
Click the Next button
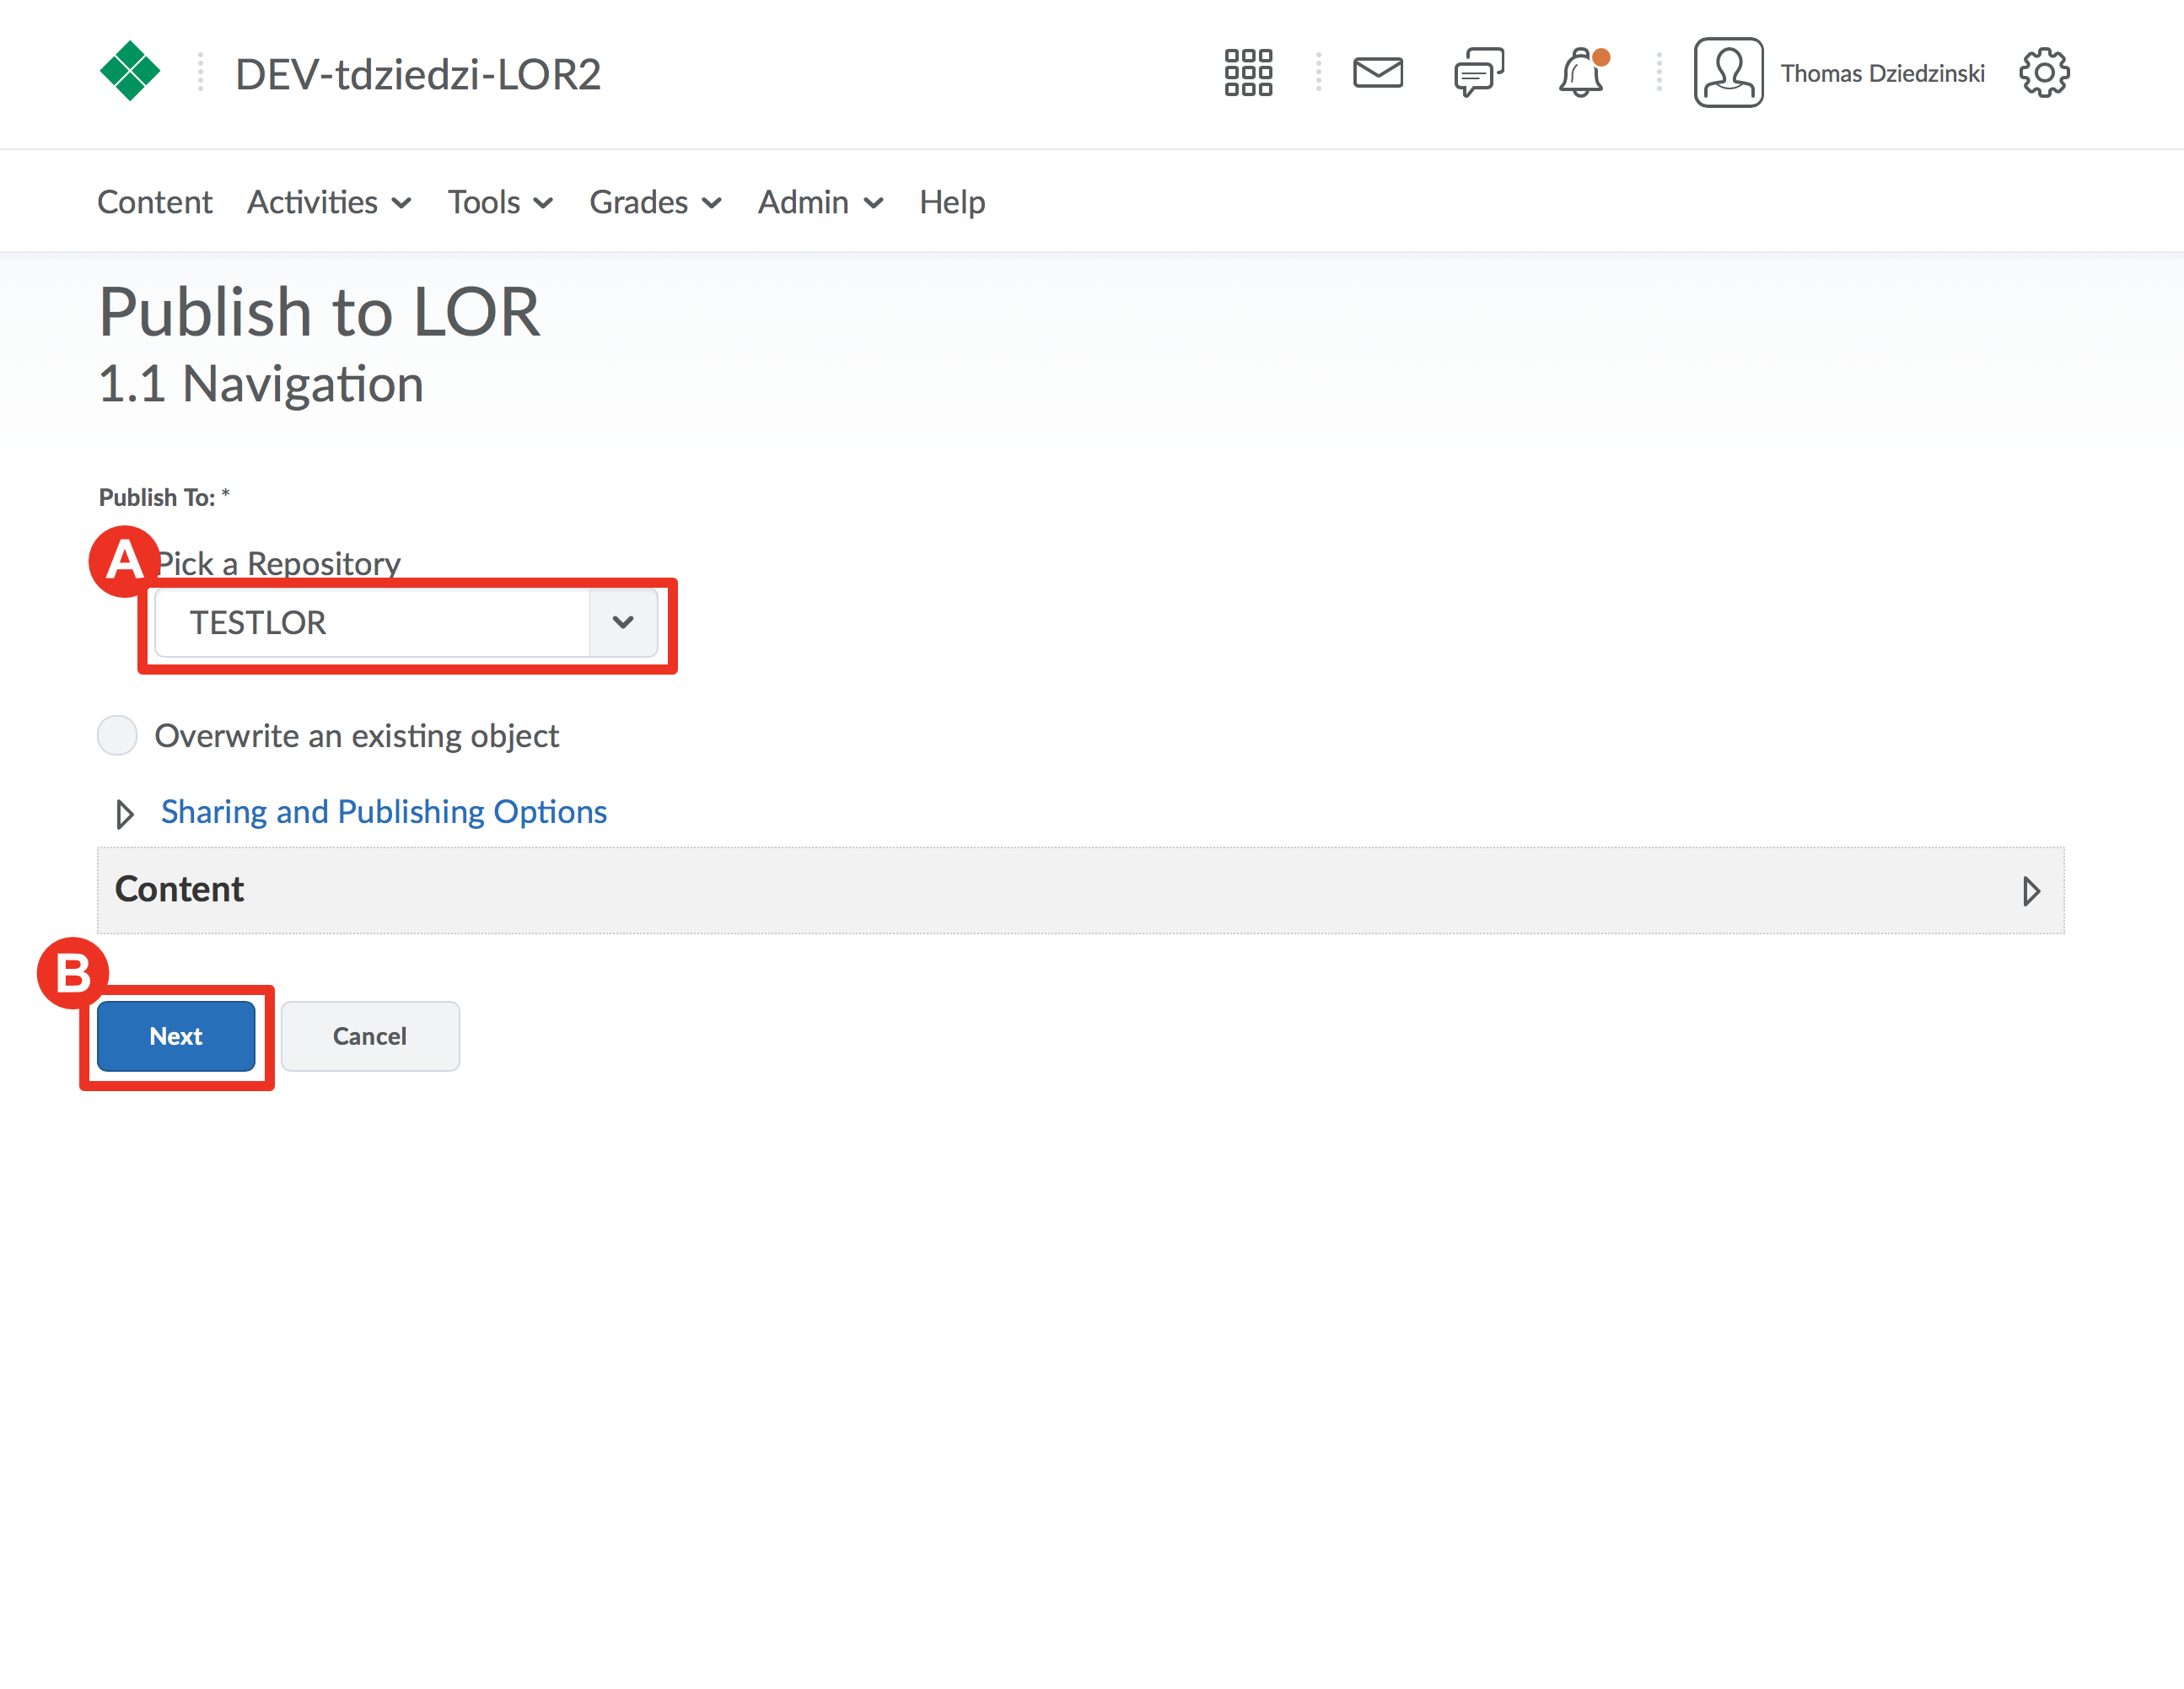(x=176, y=1036)
